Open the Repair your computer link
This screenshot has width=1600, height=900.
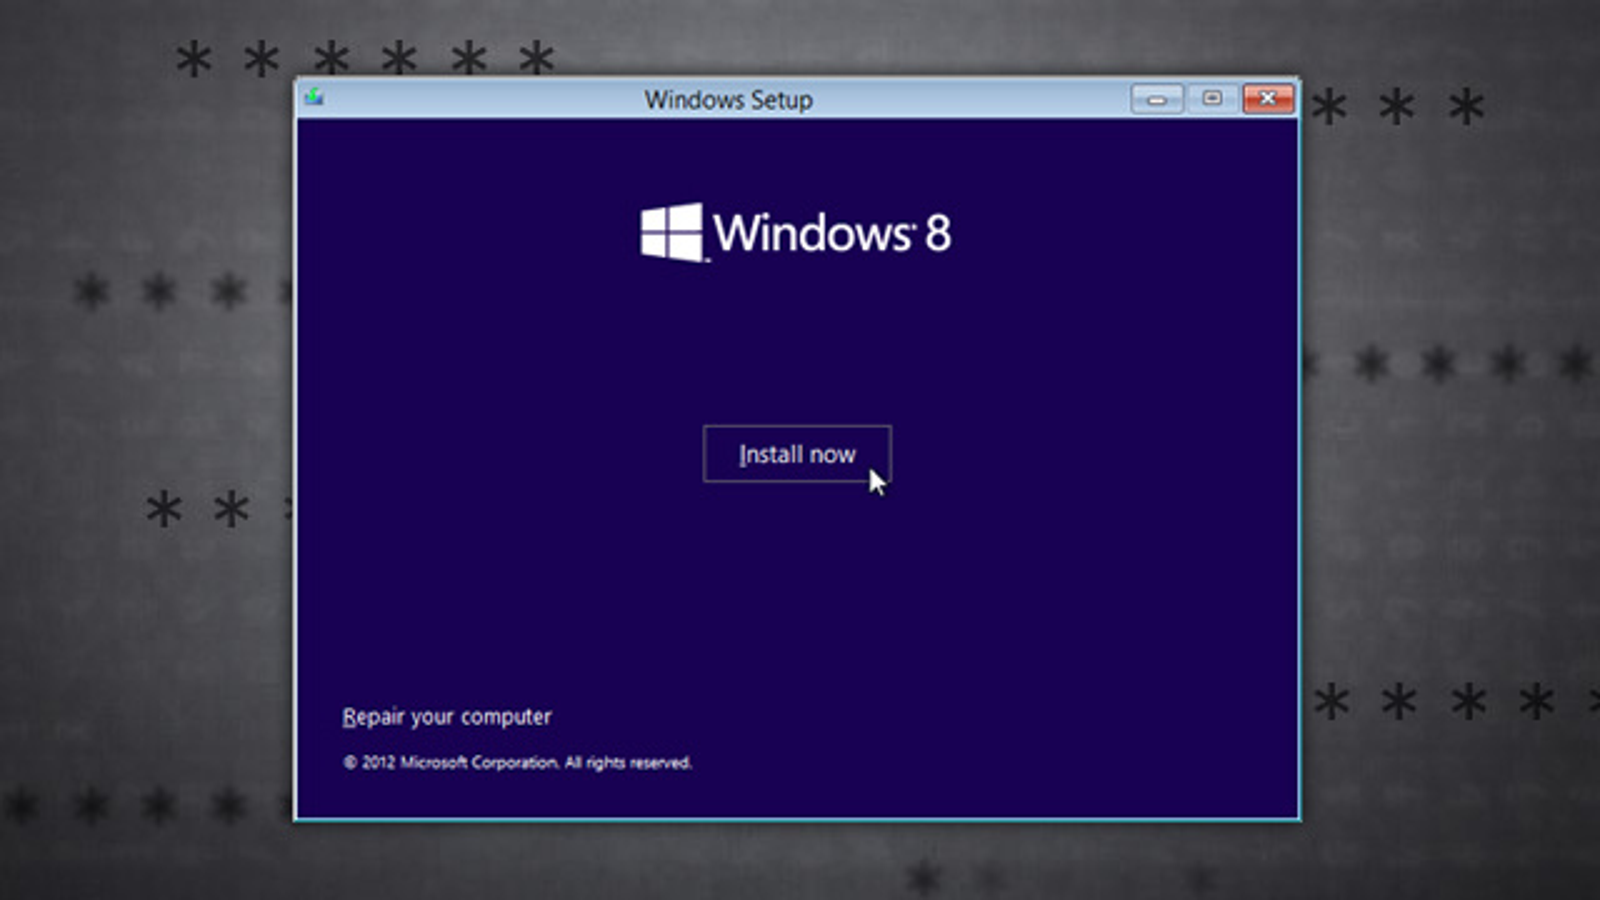(x=447, y=717)
